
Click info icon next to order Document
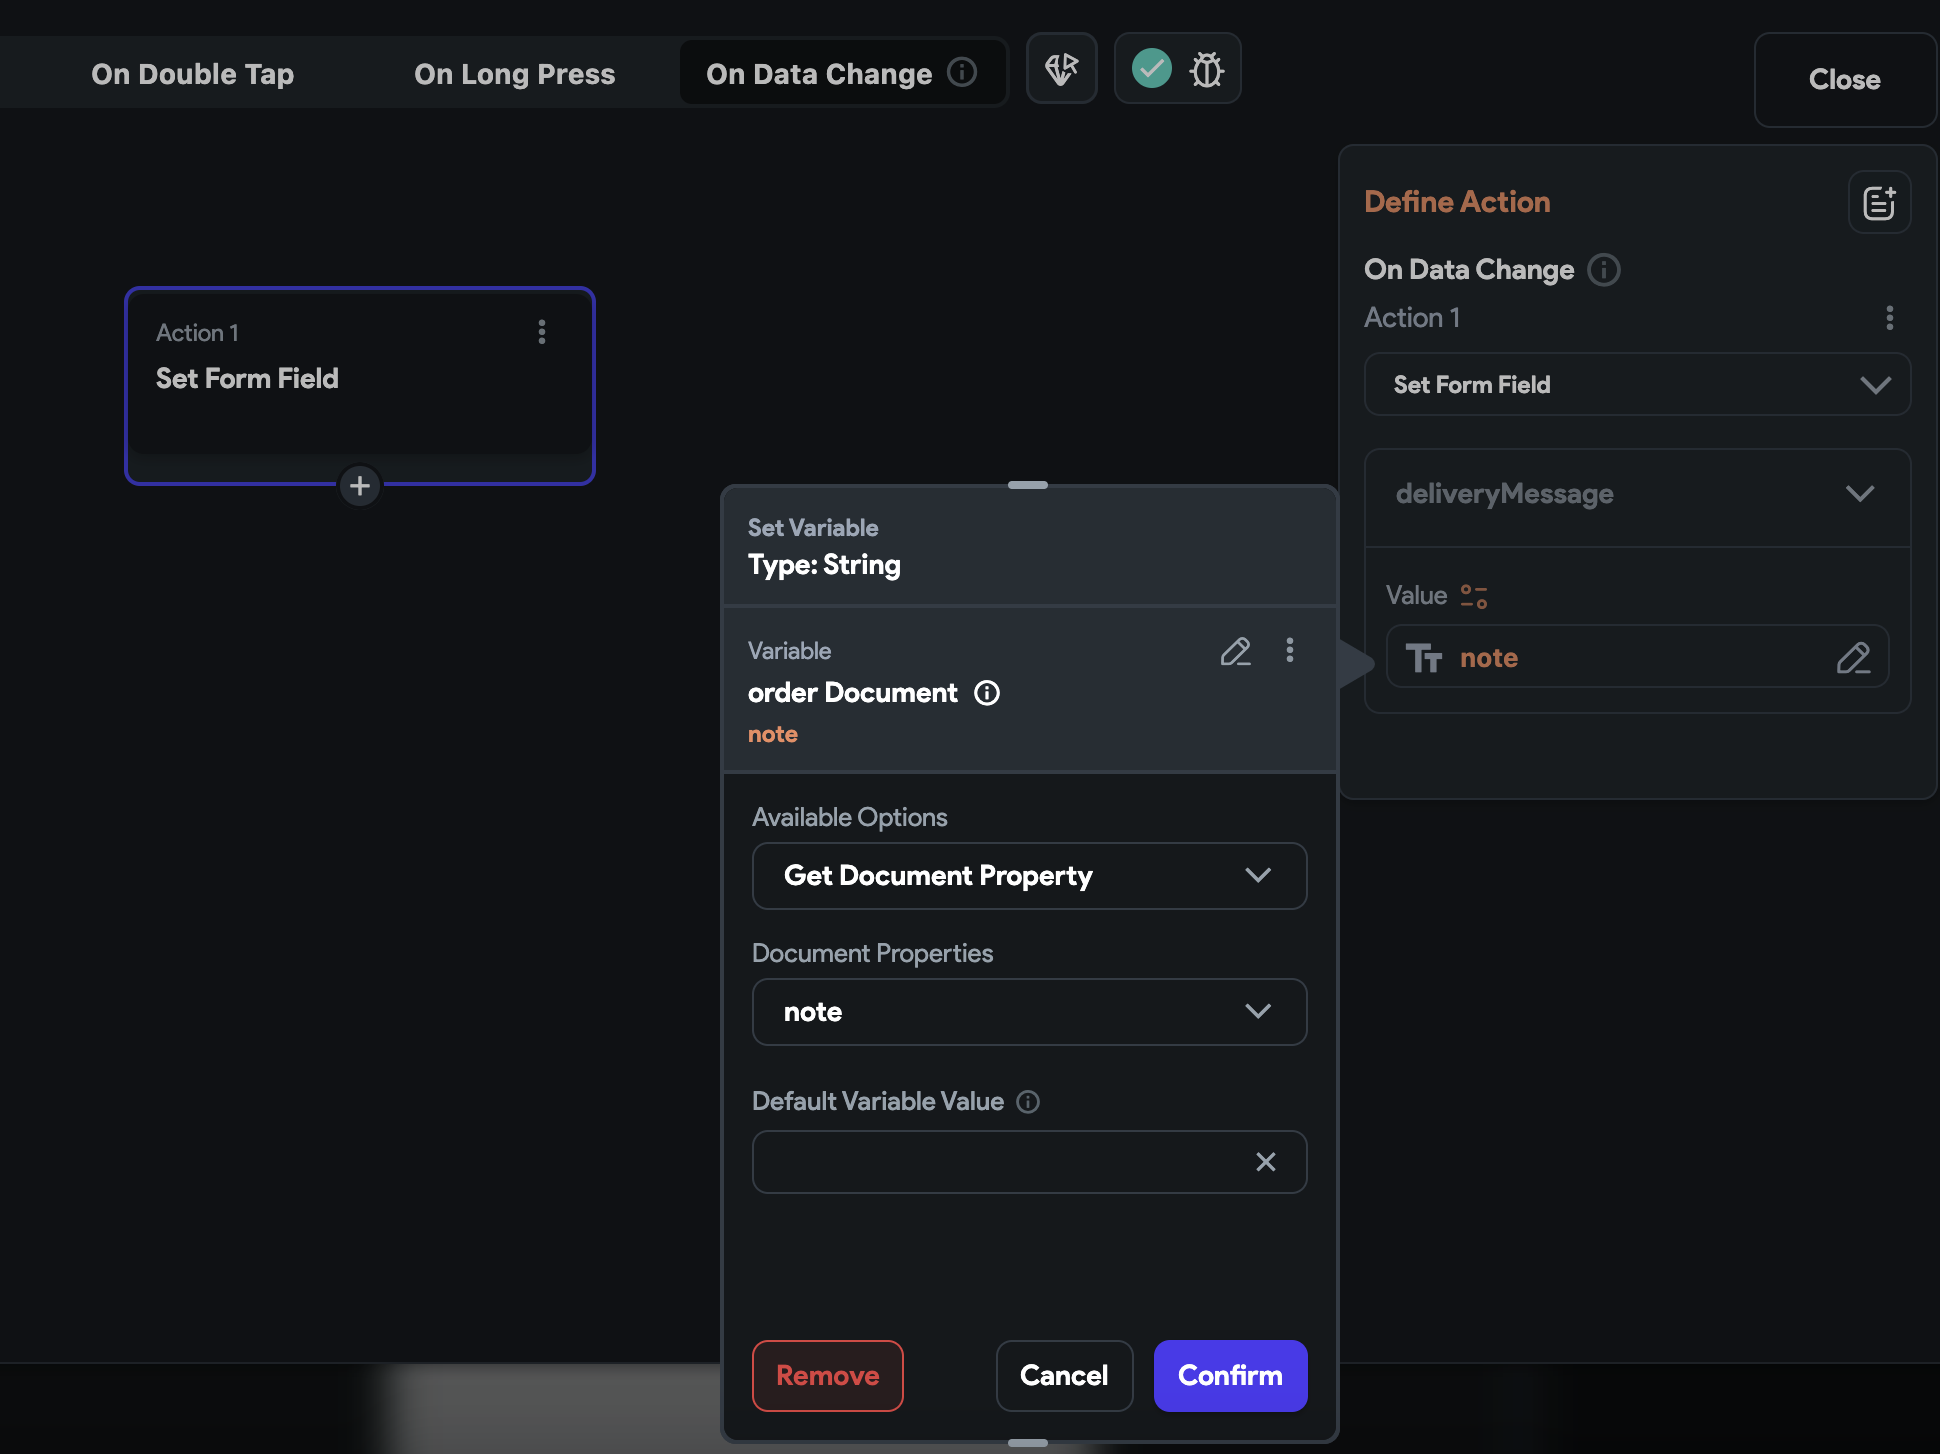(987, 693)
